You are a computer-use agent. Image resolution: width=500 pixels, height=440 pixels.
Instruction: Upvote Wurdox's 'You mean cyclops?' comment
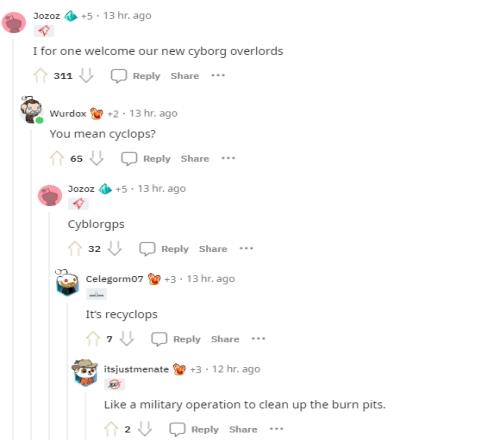[57, 158]
